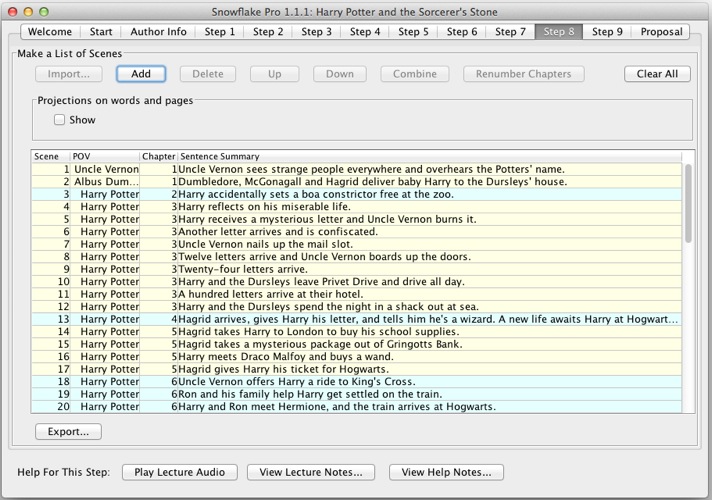712x500 pixels.
Task: Switch to Step 3 tab
Action: [316, 32]
